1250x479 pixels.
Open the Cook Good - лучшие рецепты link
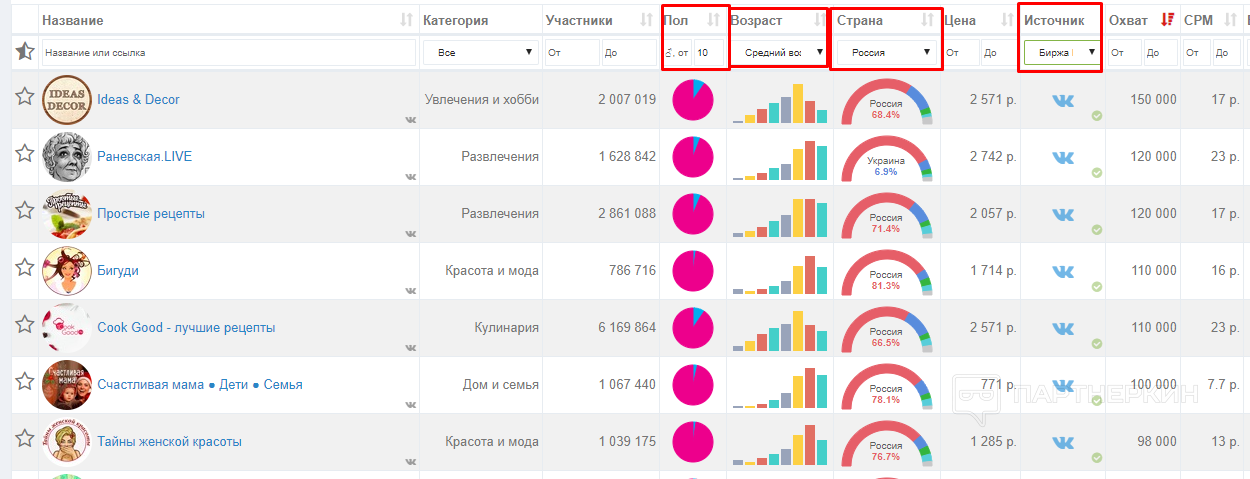coord(186,328)
